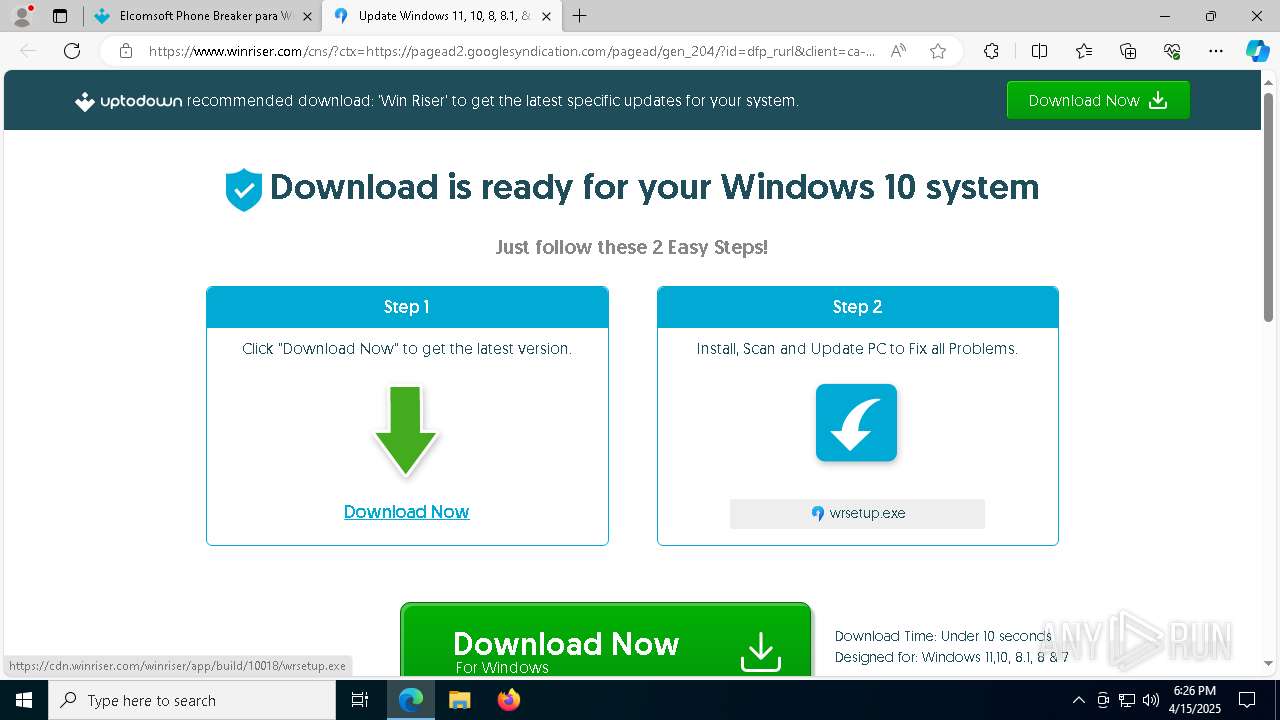Open the Collections panel

[x=1128, y=51]
